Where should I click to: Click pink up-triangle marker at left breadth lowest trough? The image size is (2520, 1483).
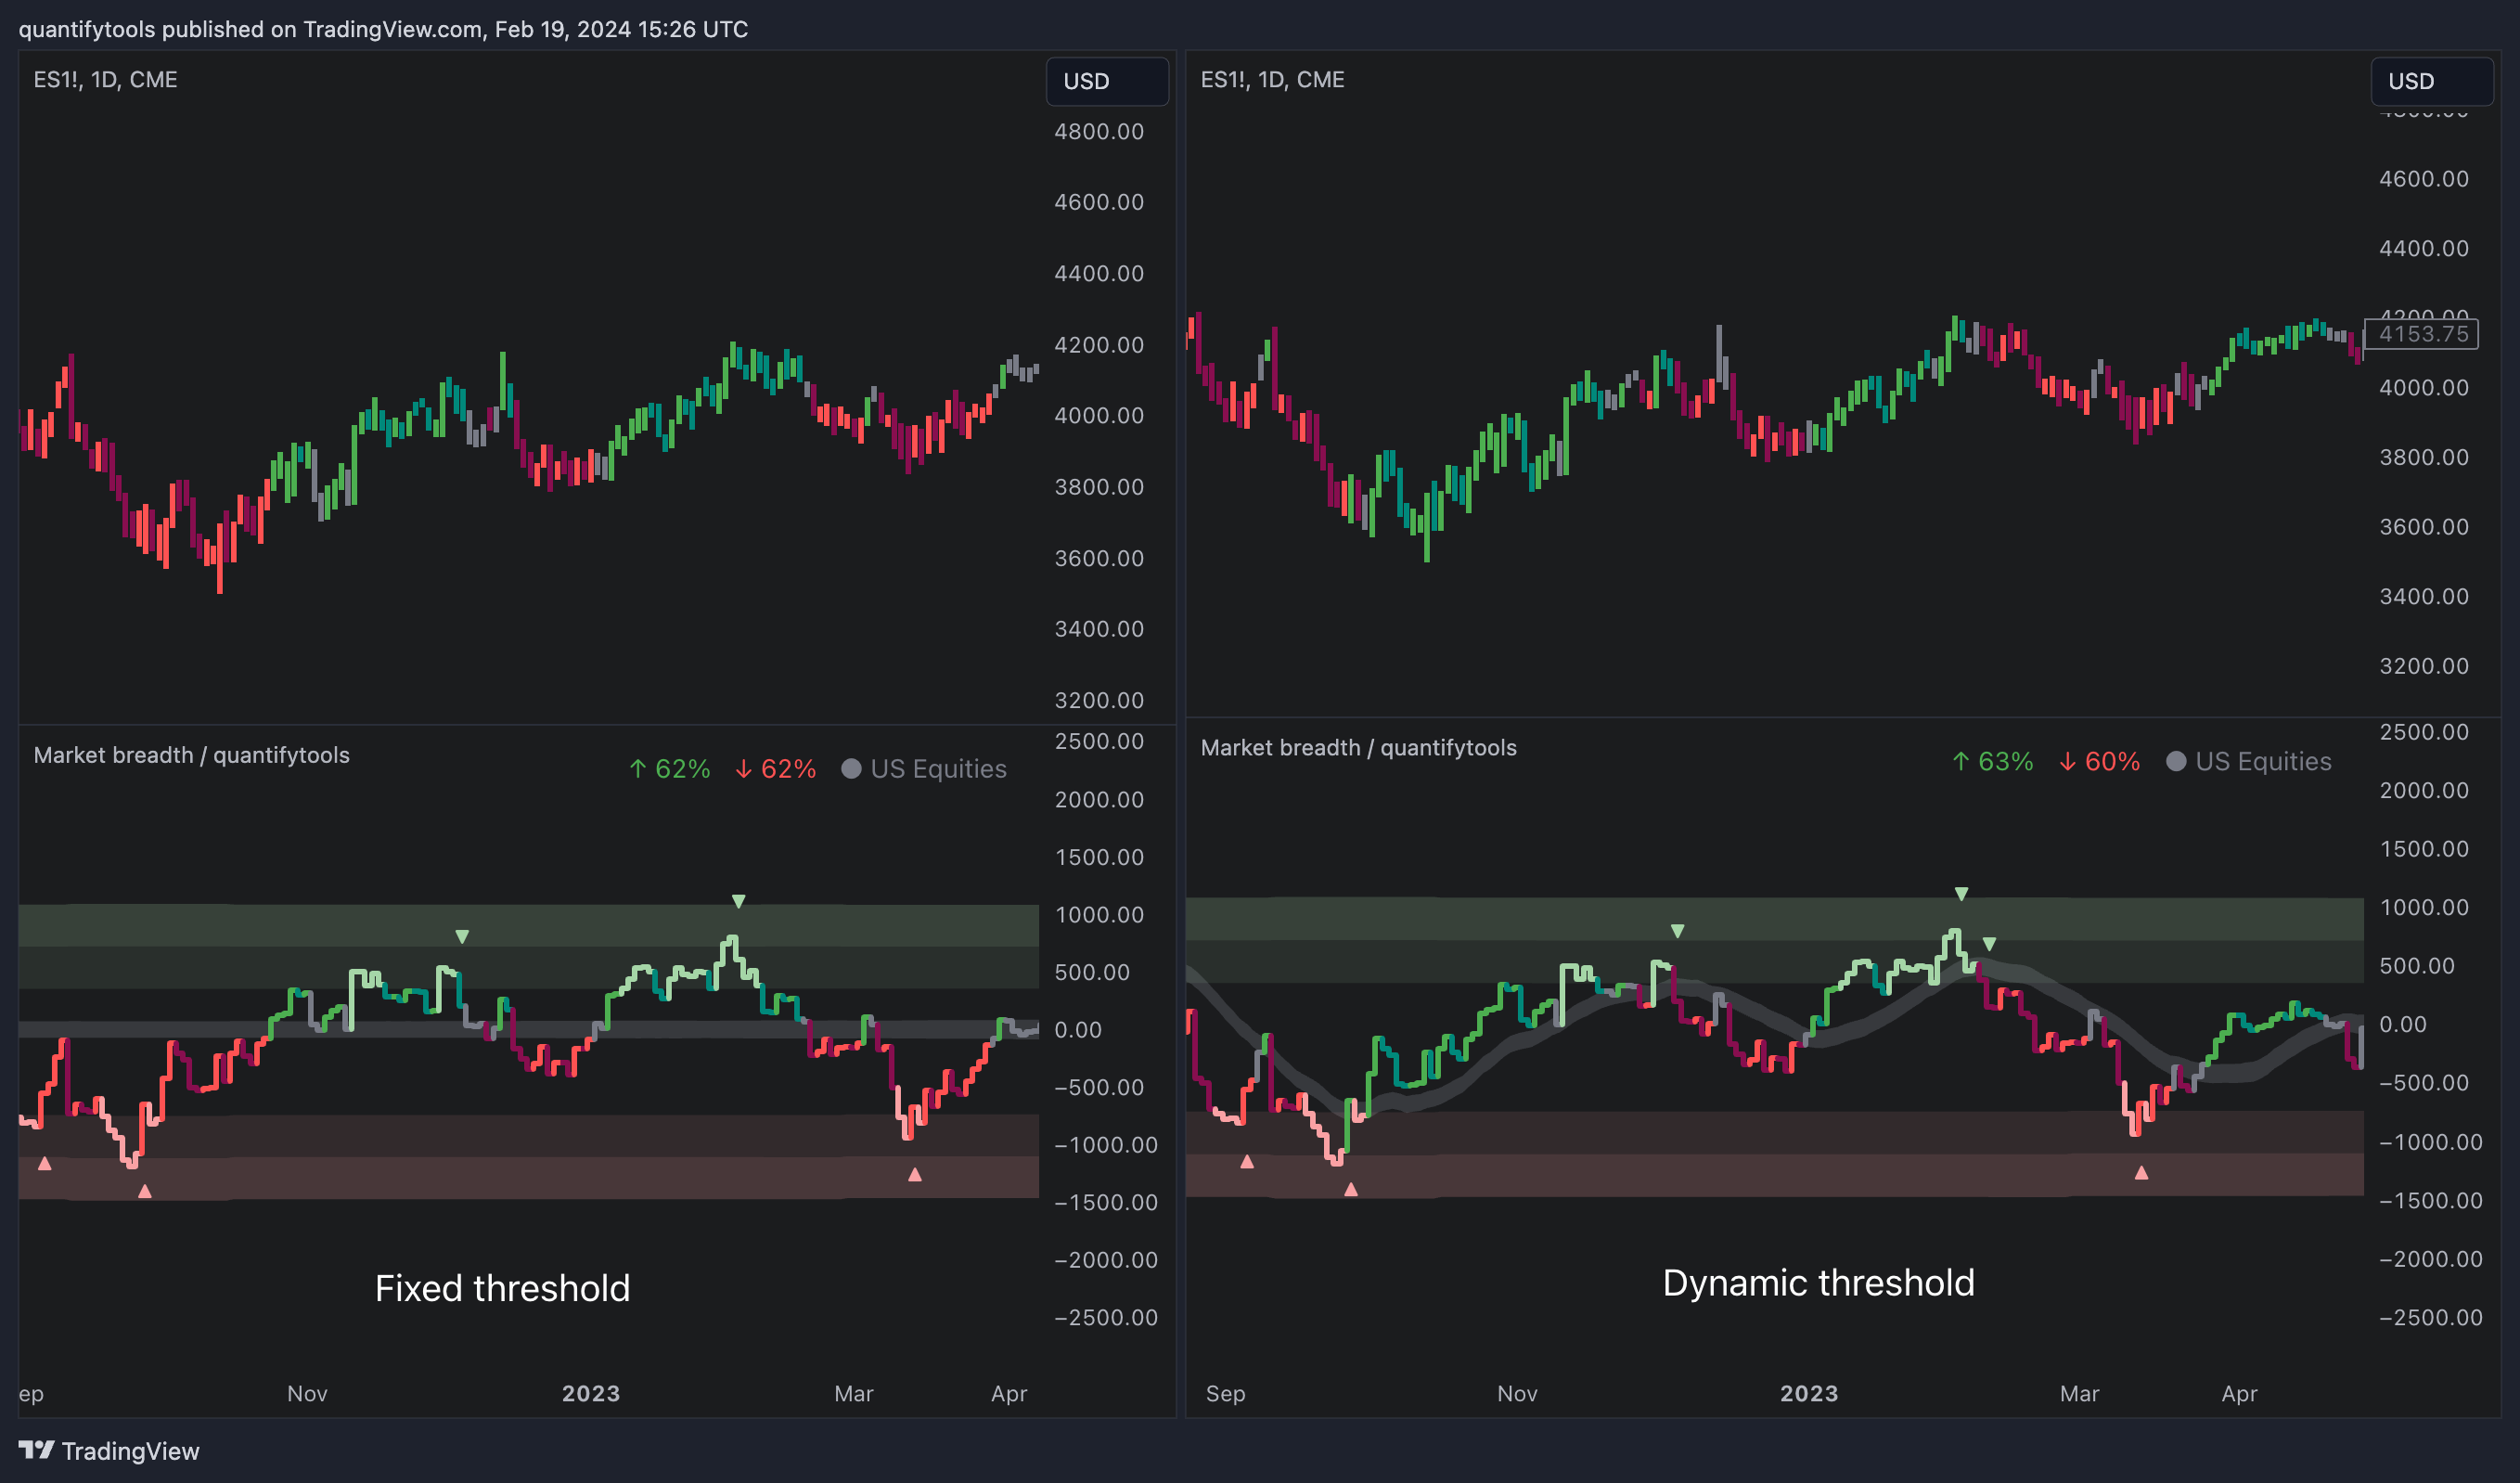point(145,1190)
